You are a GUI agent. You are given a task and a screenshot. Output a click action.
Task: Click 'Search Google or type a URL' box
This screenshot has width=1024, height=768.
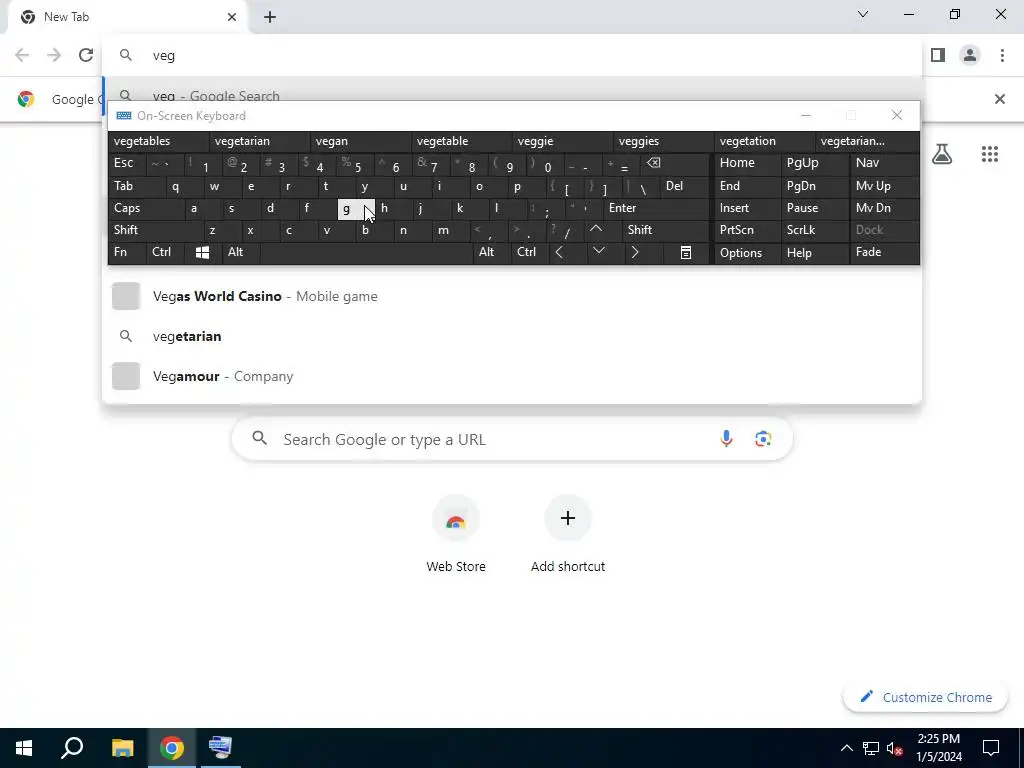coord(512,439)
